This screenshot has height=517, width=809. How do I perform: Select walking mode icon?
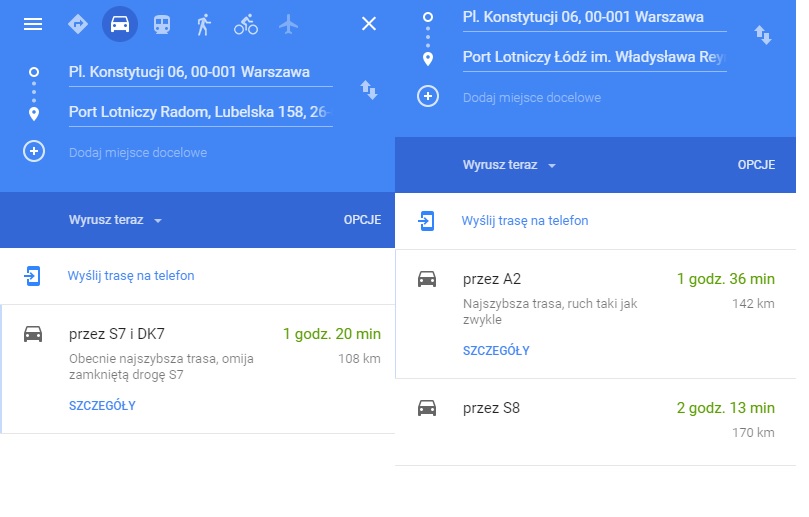(204, 24)
